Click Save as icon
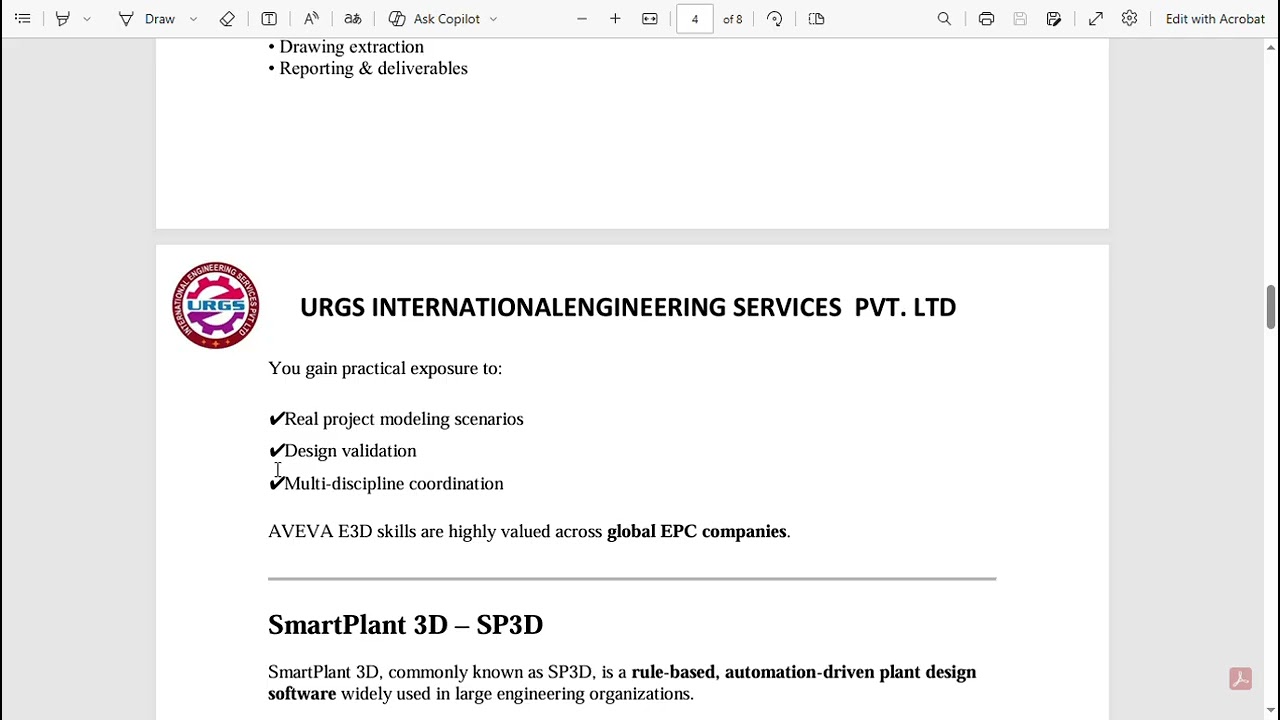The width and height of the screenshot is (1280, 720). click(x=1054, y=19)
